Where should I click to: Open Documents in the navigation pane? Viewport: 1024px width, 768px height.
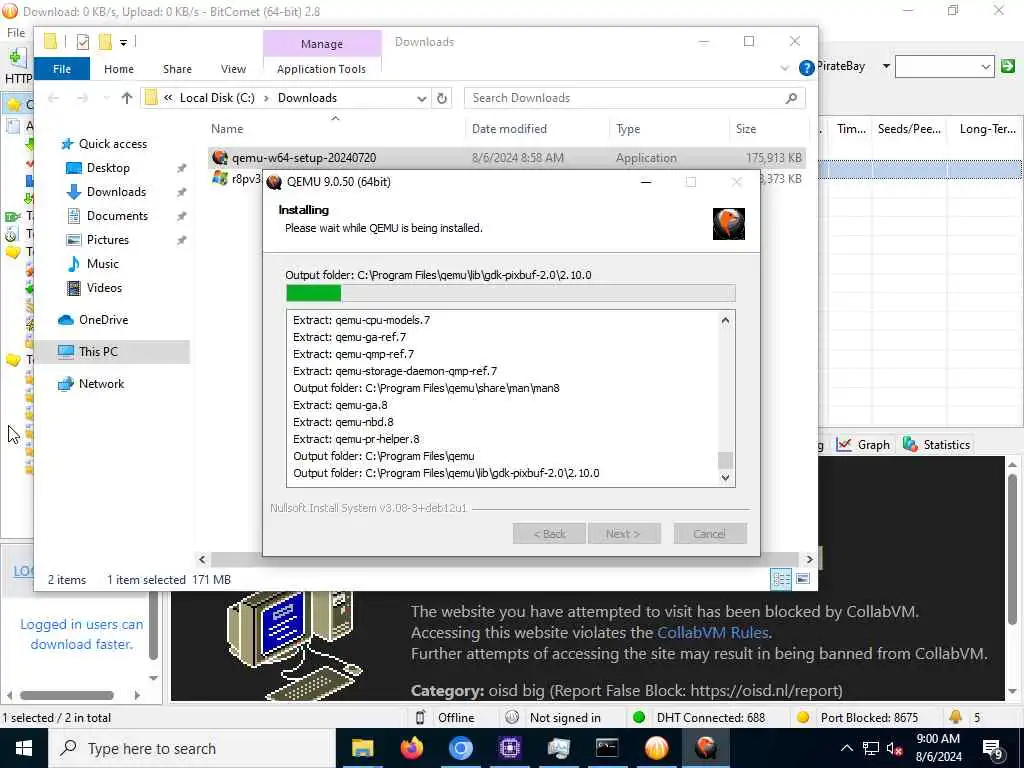click(117, 216)
